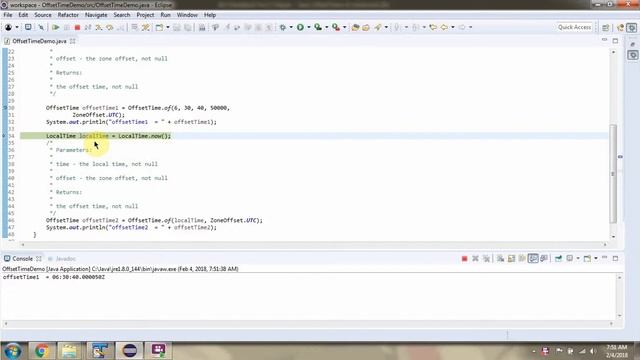Open the External Tools dropdown arrow
Viewport: 640px width, 360px height.
345,27
